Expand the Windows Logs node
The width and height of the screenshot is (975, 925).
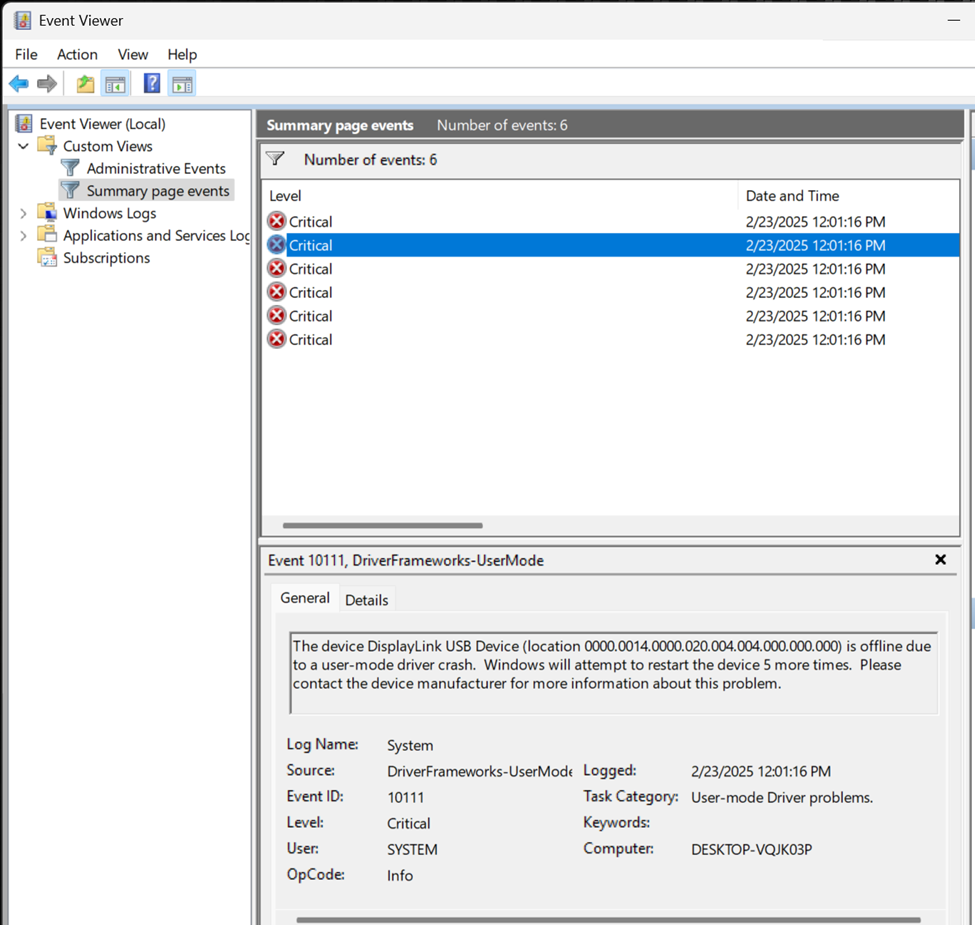24,213
